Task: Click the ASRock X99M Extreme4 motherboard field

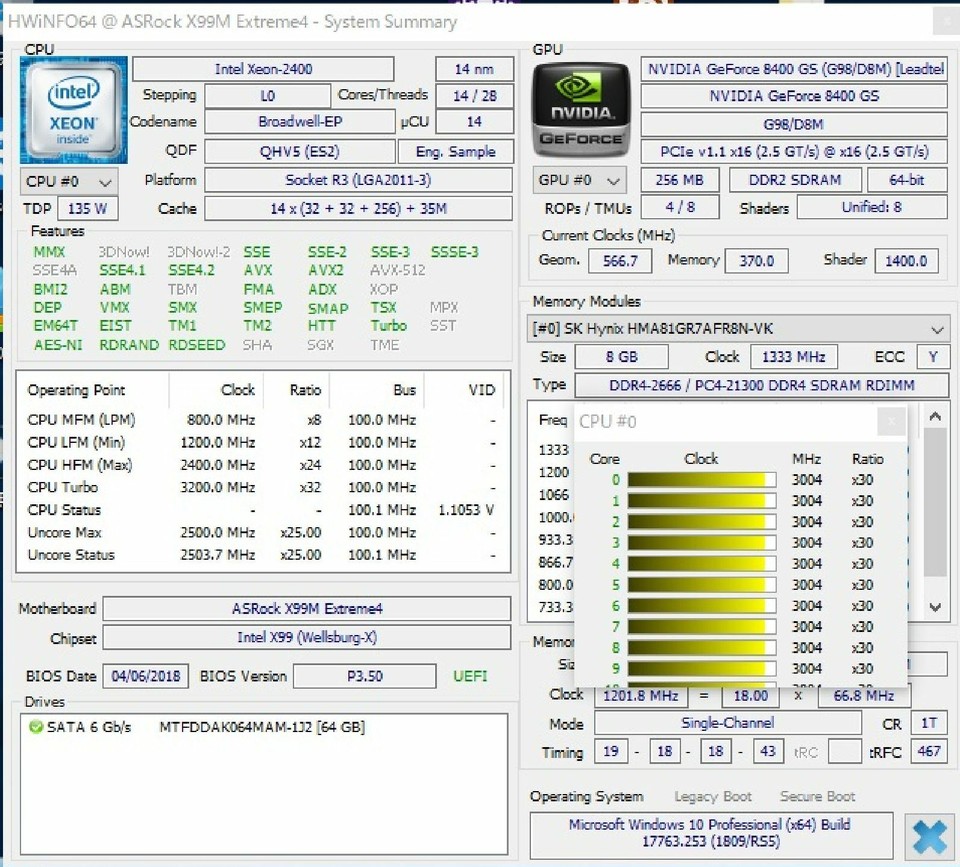Action: (307, 609)
